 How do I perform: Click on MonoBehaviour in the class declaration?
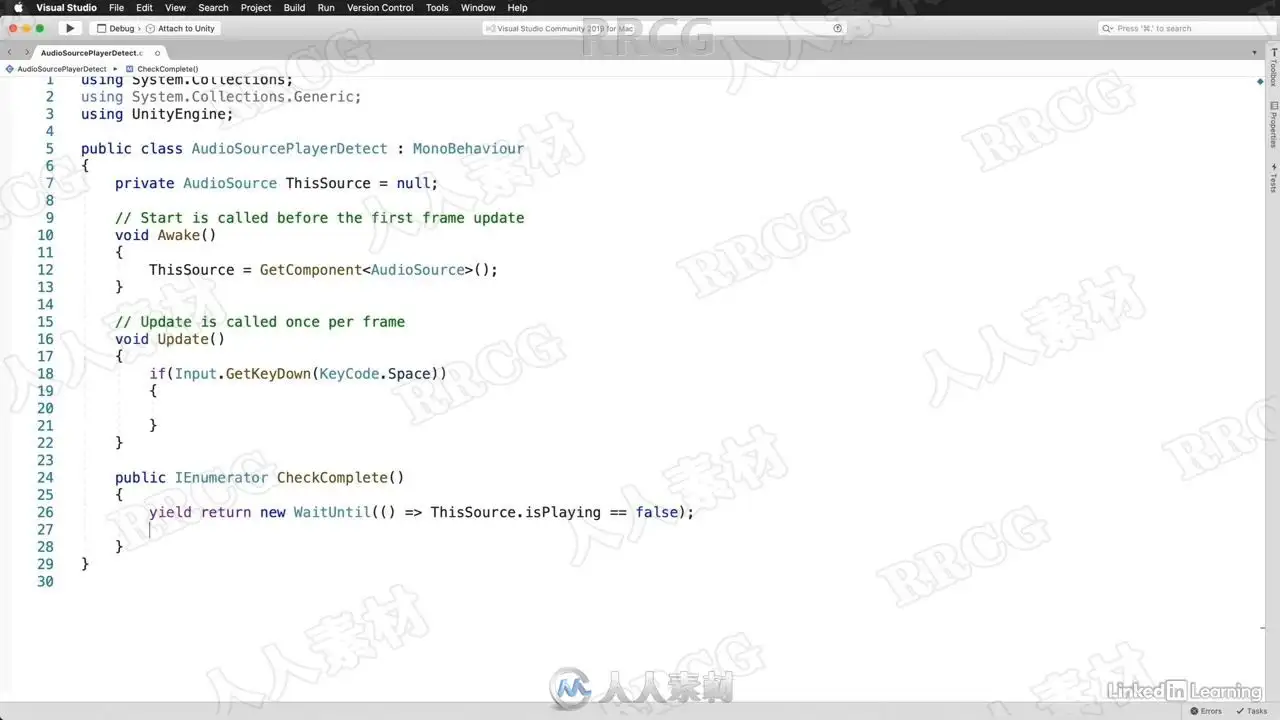click(x=468, y=149)
